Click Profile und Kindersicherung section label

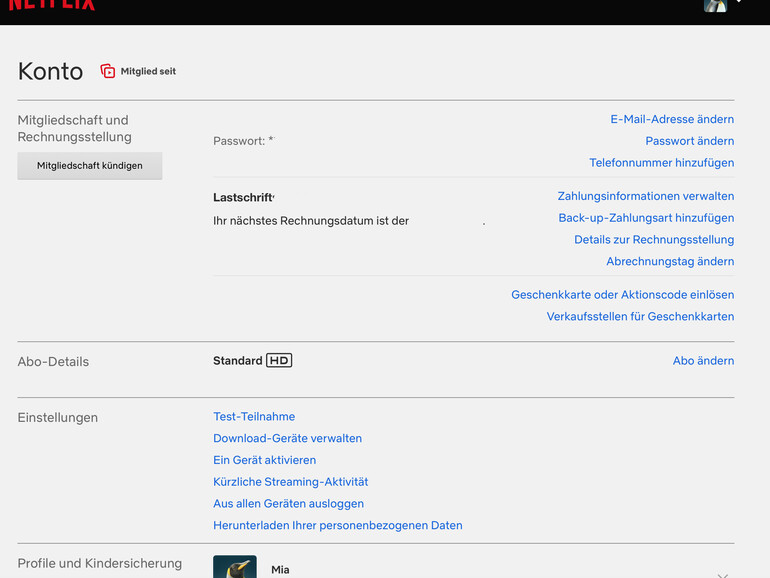click(100, 563)
